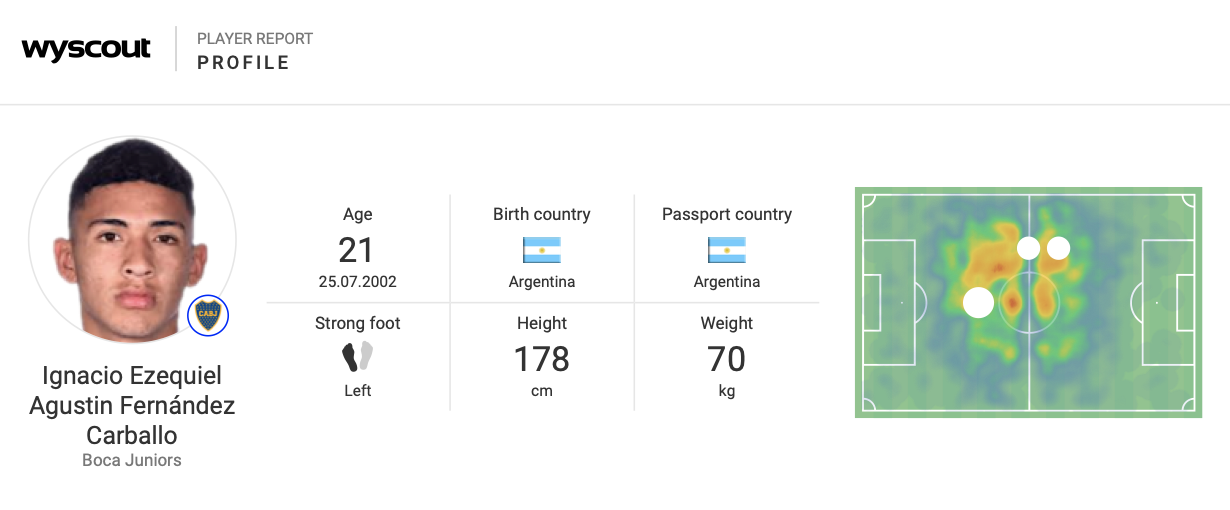Viewport: 1230px width, 510px height.
Task: Select the right small white heatmap dot
Action: point(1058,247)
